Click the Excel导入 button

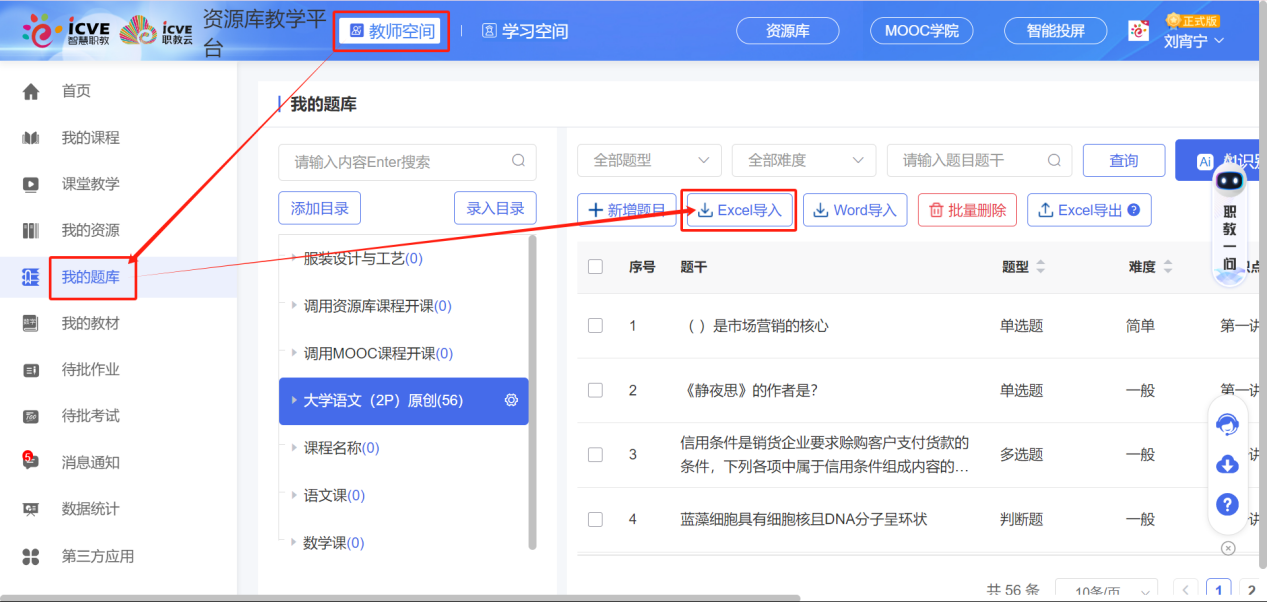pyautogui.click(x=739, y=210)
